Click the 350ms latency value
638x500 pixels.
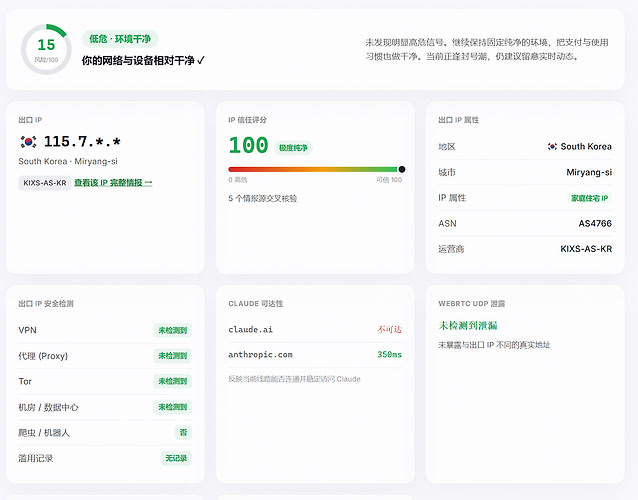tap(389, 355)
